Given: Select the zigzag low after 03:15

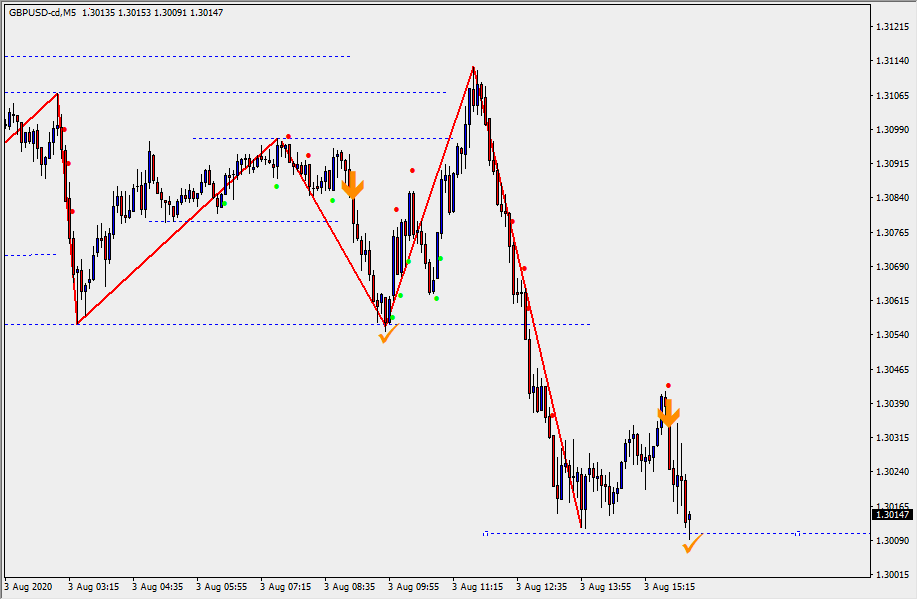Looking at the screenshot, I should (x=77, y=323).
